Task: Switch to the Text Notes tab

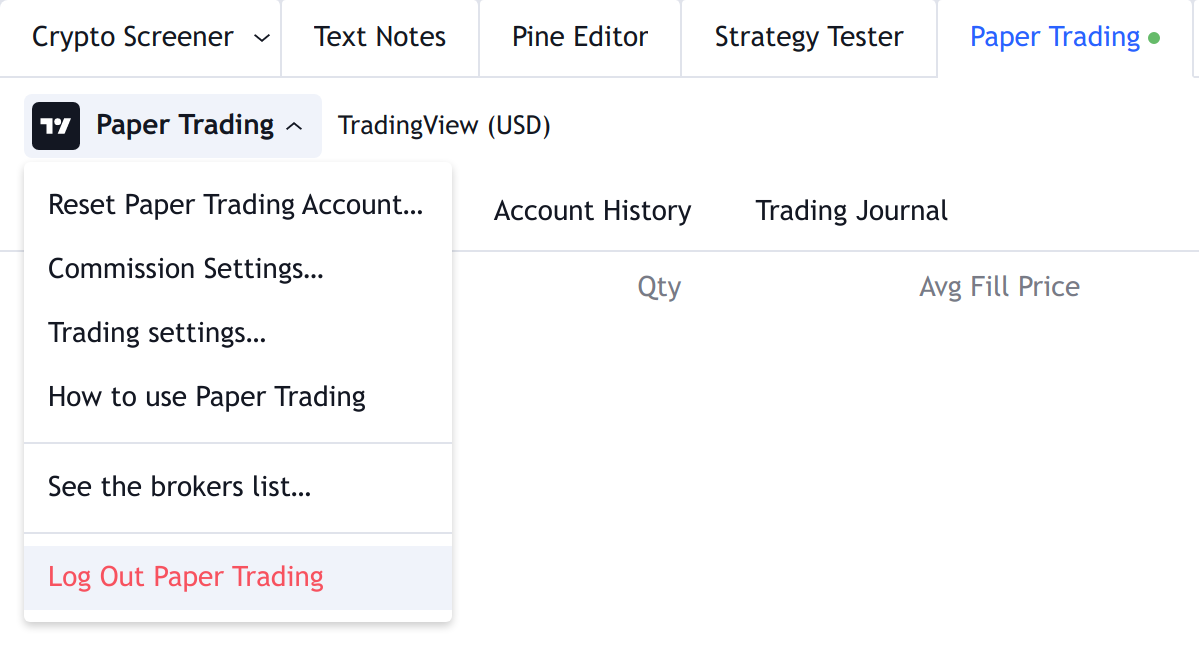Action: 380,37
